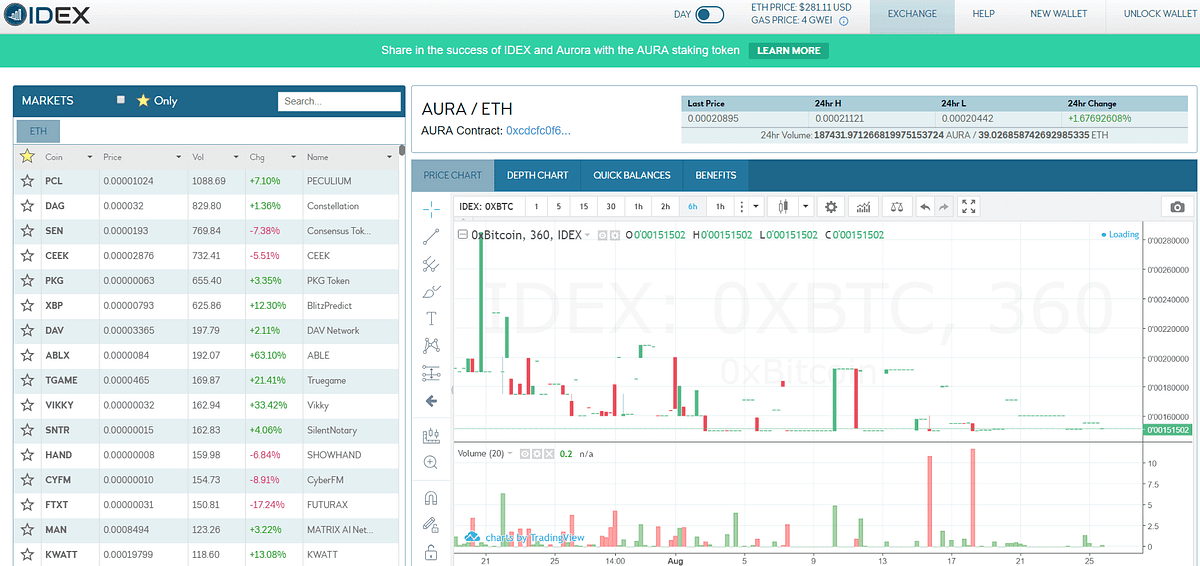This screenshot has width=1200, height=566.
Task: Open charts by TradingView link
Action: 524,538
